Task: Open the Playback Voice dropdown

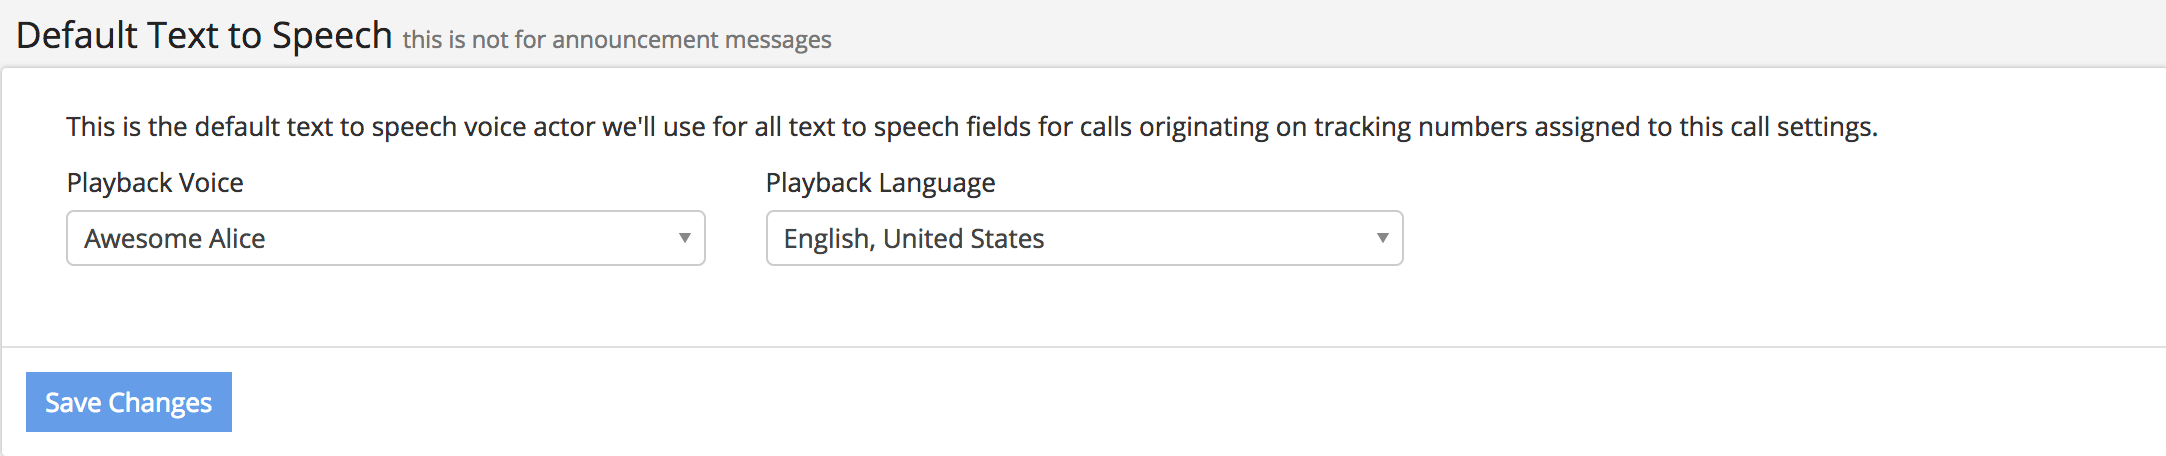Action: pyautogui.click(x=385, y=238)
